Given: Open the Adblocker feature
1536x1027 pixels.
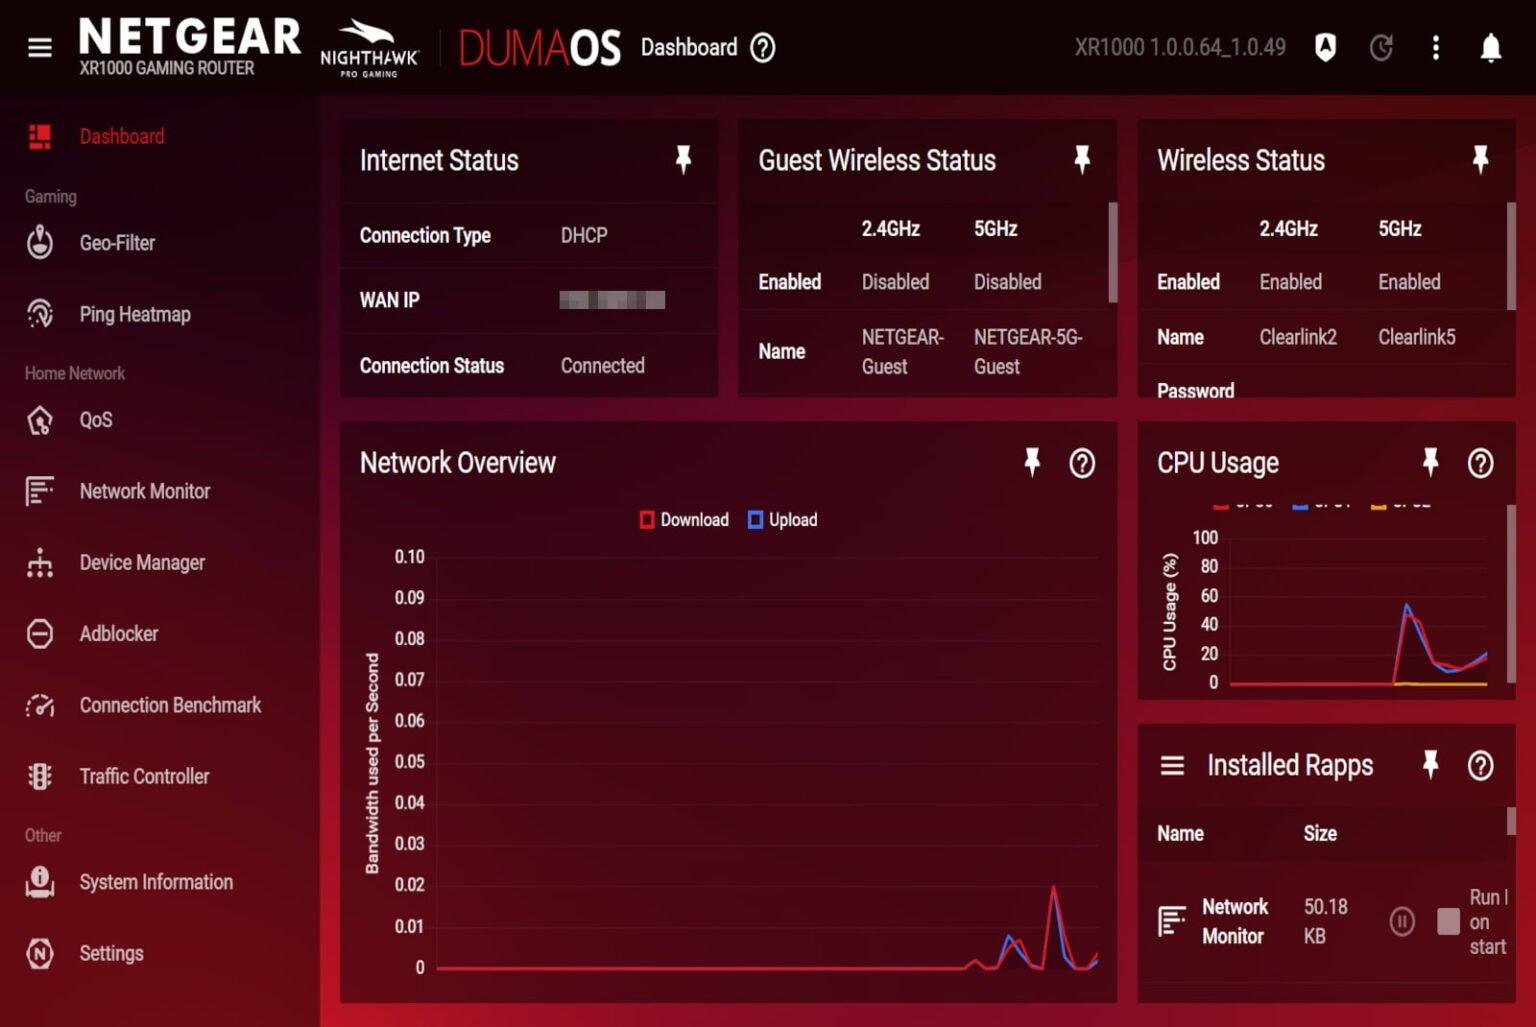Looking at the screenshot, I should 118,633.
